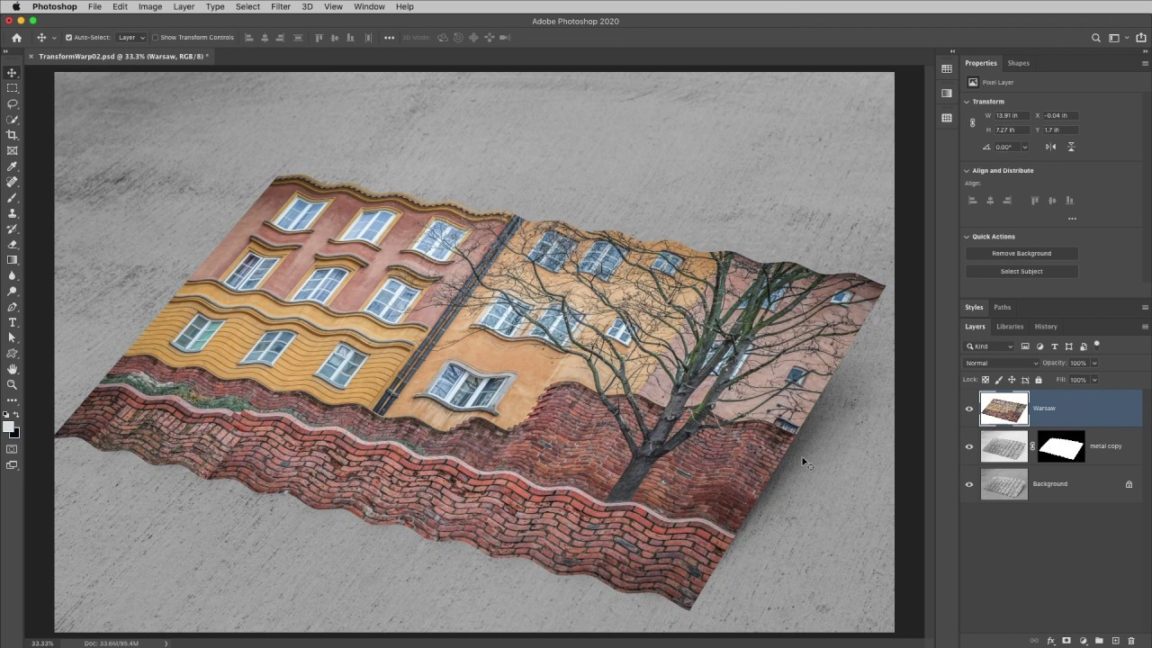The image size is (1152, 648).
Task: Click the Select Subject button
Action: click(1021, 271)
